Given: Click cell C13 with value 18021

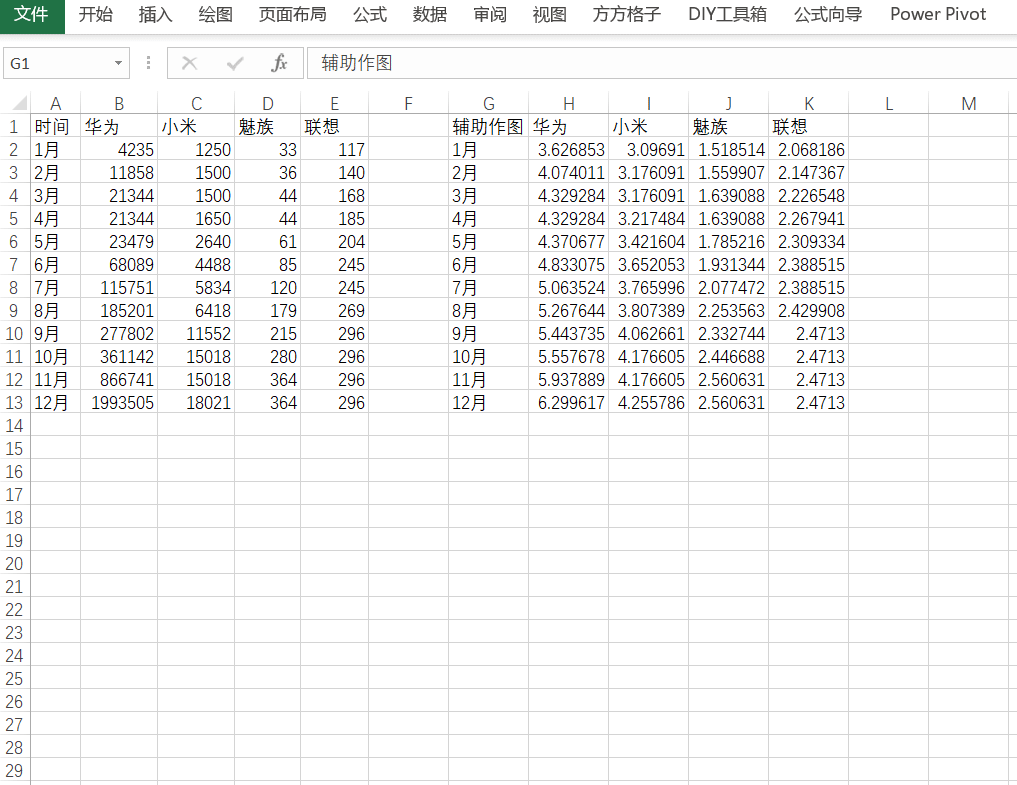Looking at the screenshot, I should (x=196, y=402).
